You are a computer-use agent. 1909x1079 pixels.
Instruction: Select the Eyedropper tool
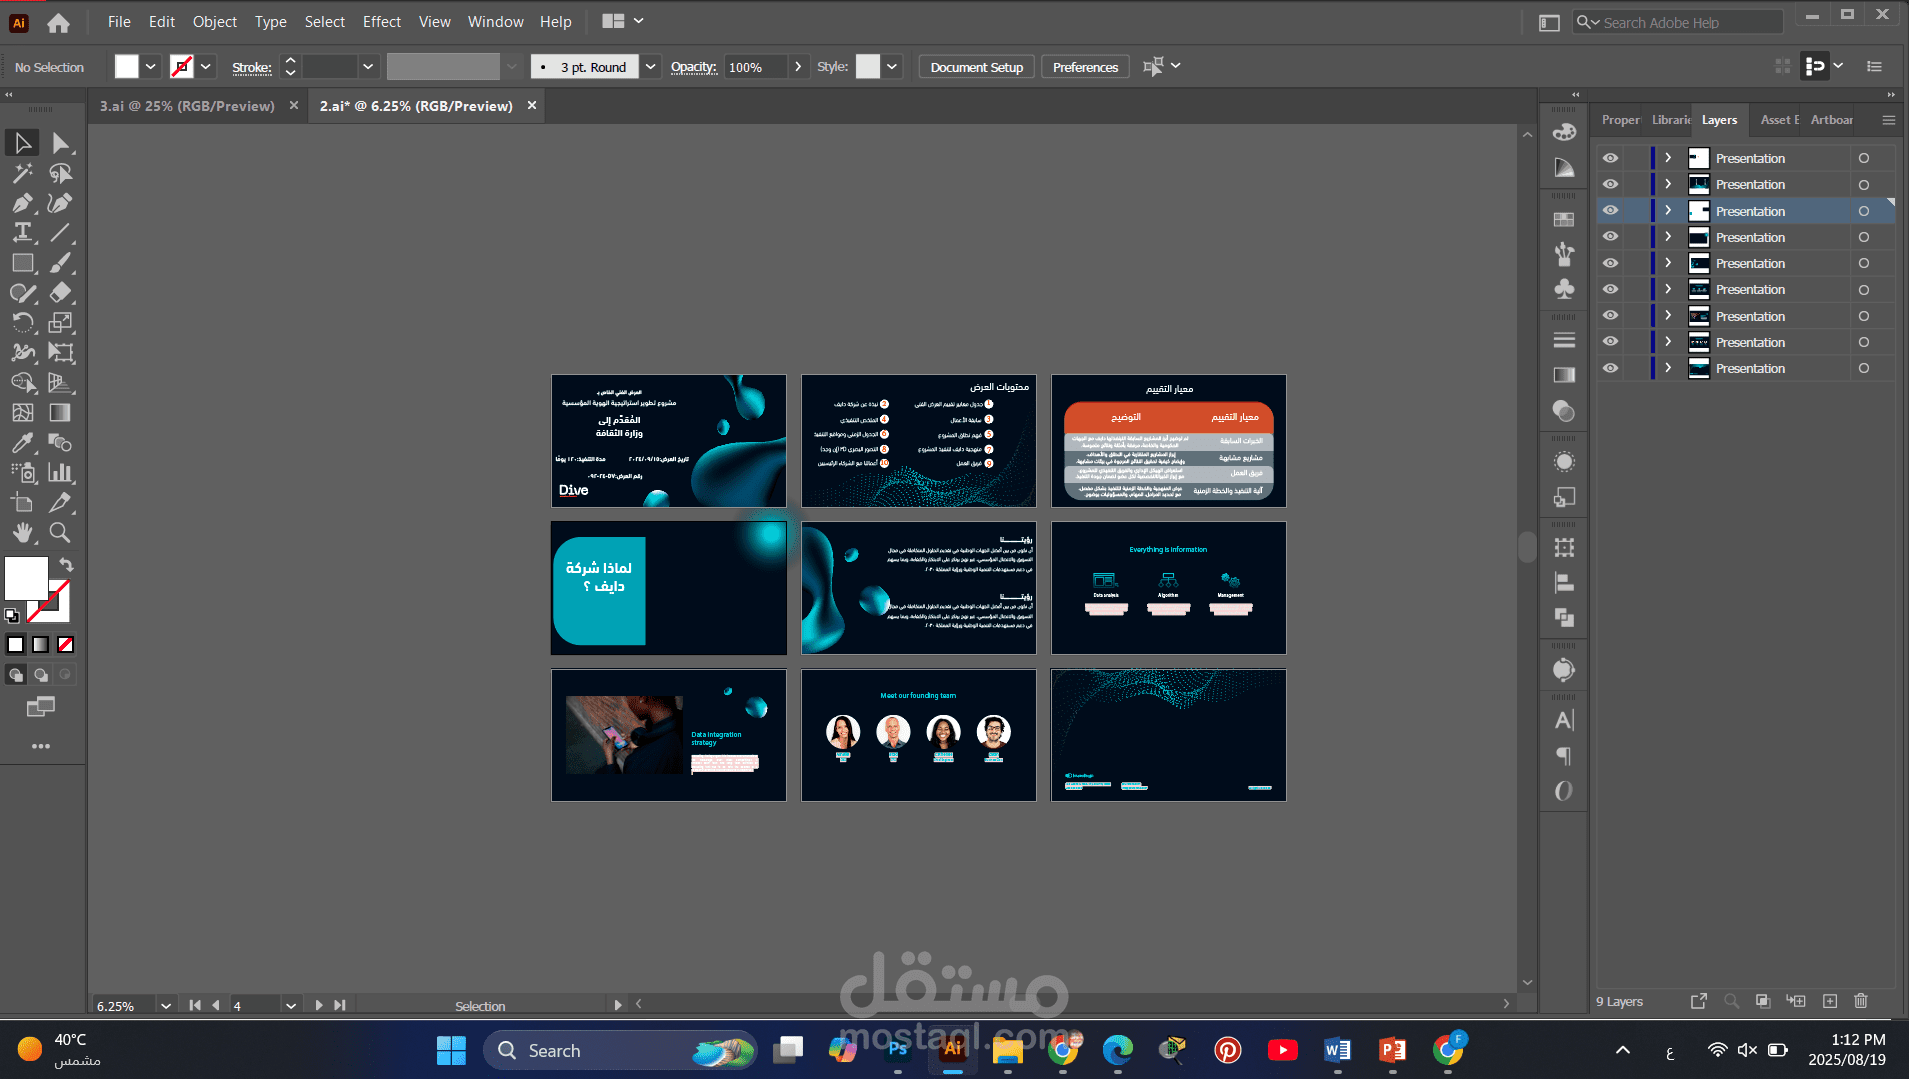(x=22, y=443)
